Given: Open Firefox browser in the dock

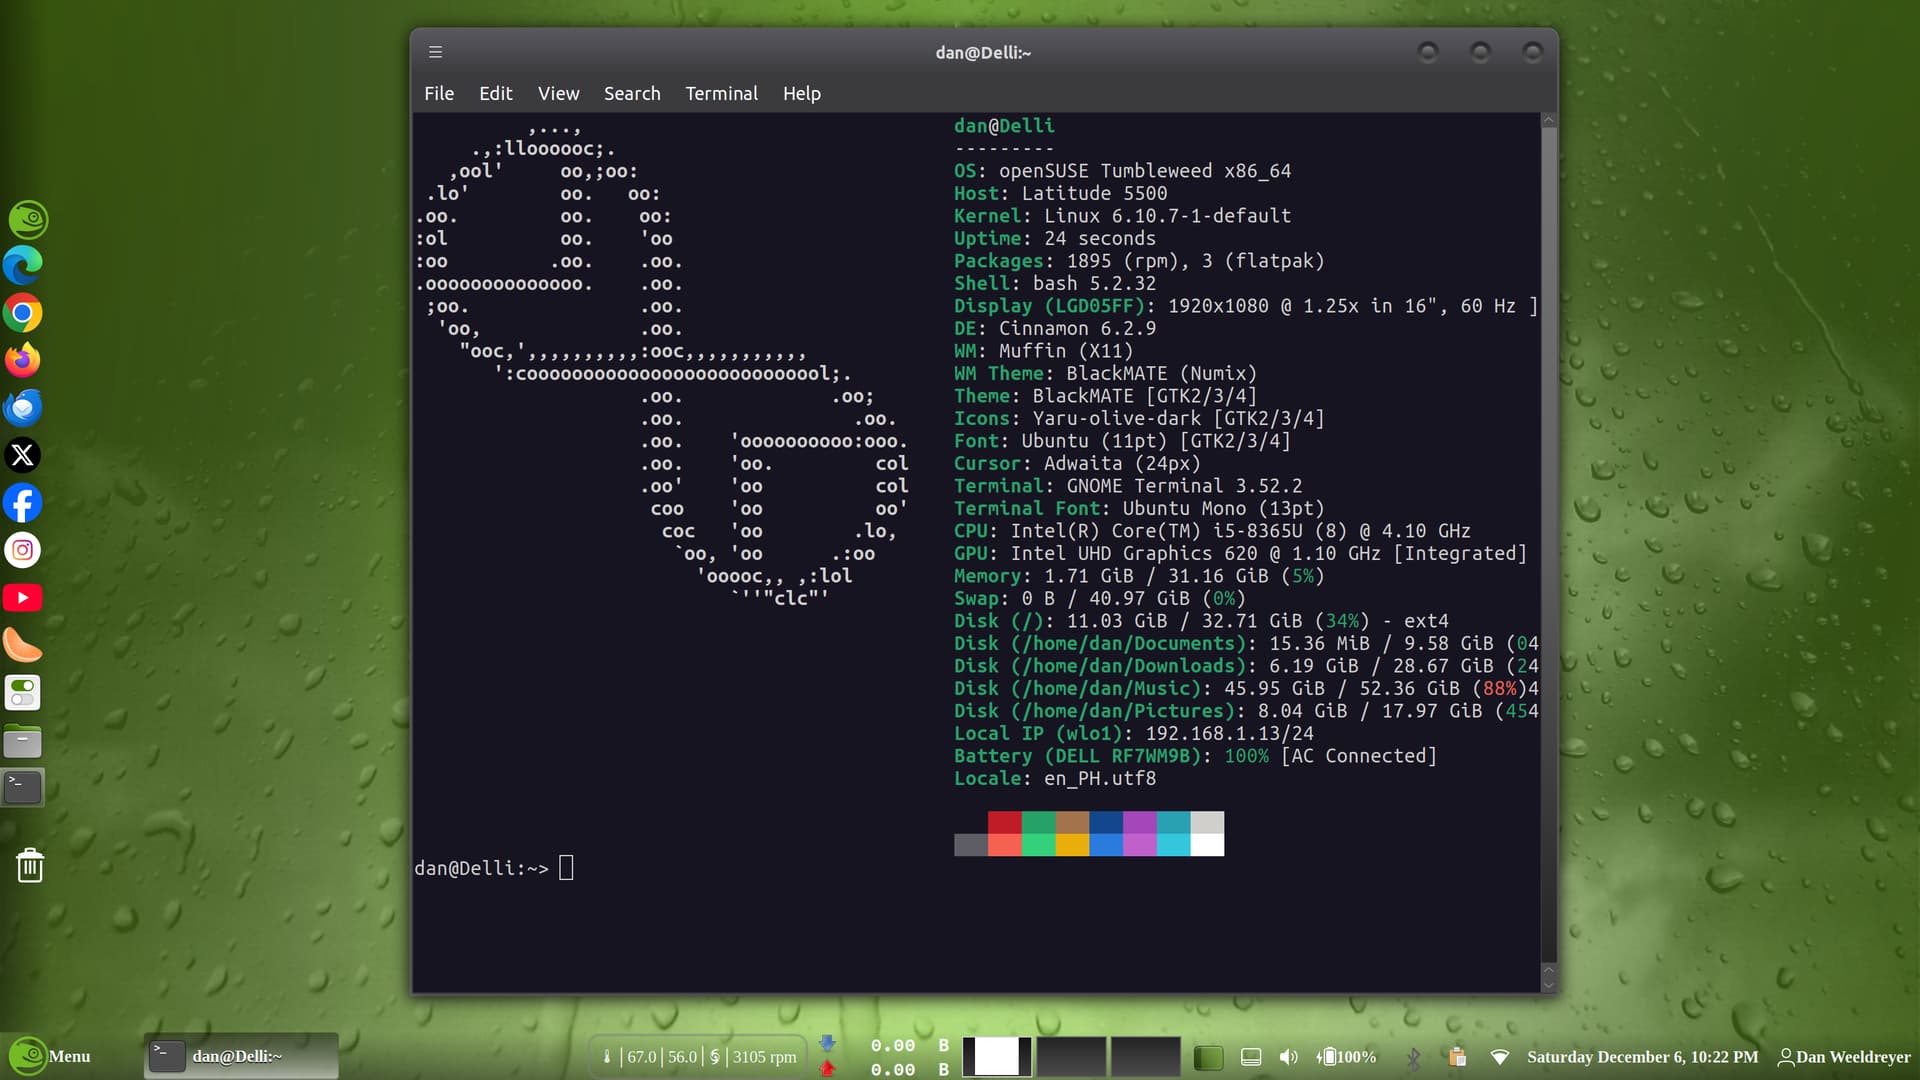Looking at the screenshot, I should click(x=23, y=360).
